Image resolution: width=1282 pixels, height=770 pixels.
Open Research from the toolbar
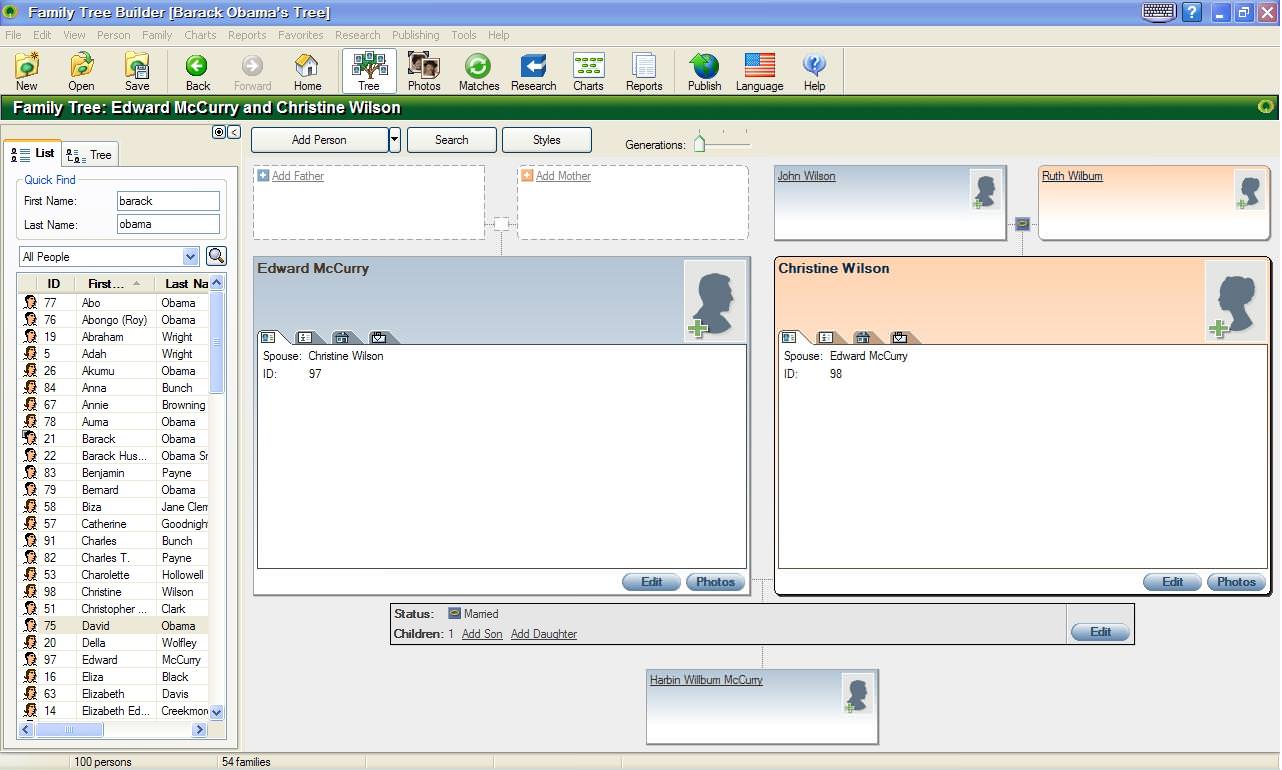(x=534, y=72)
